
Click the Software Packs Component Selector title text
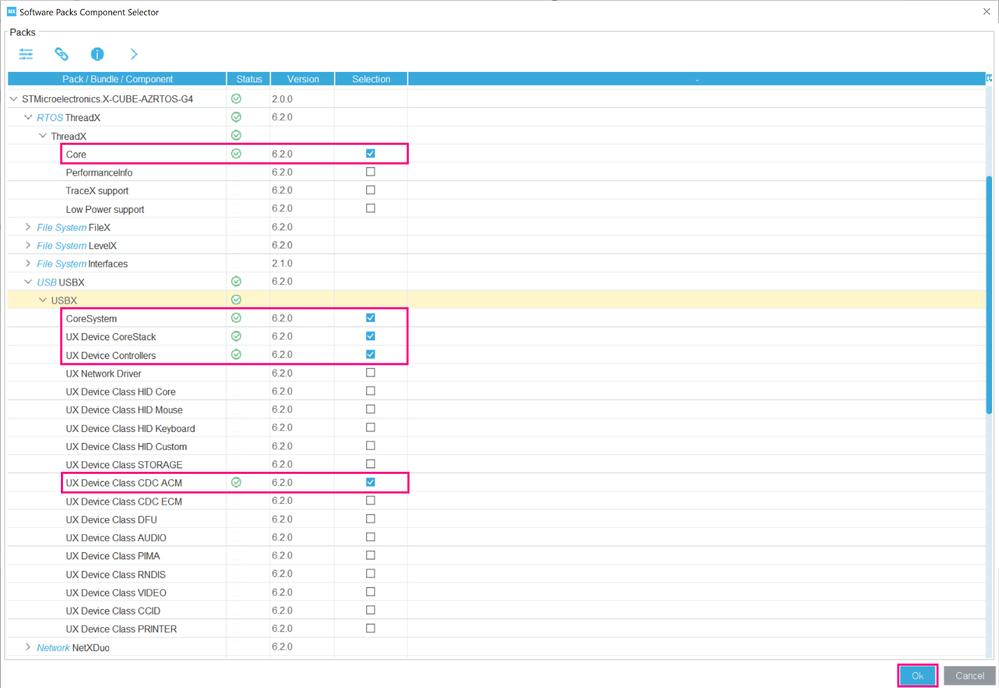(89, 11)
